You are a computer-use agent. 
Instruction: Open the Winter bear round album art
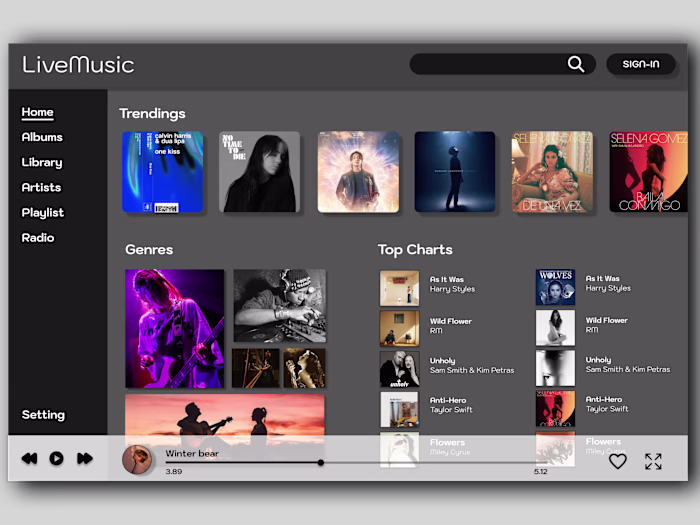[x=137, y=459]
